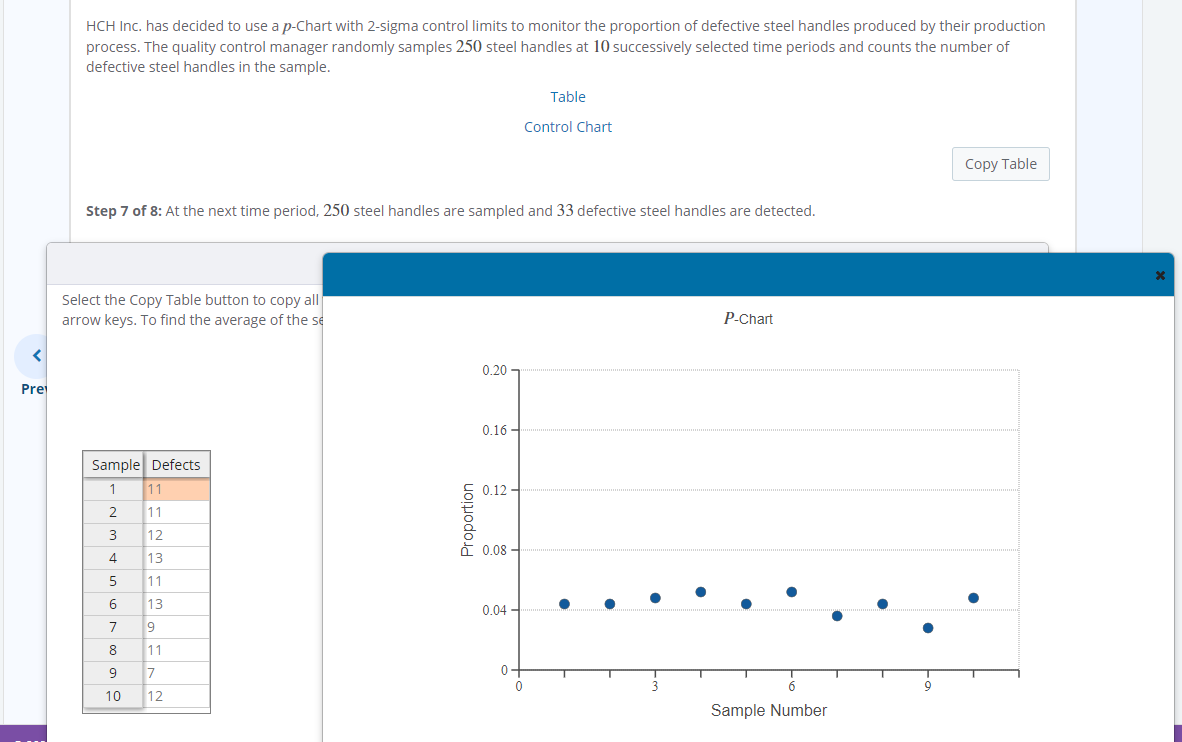Open the Control Chart view
The width and height of the screenshot is (1182, 742).
[x=567, y=126]
